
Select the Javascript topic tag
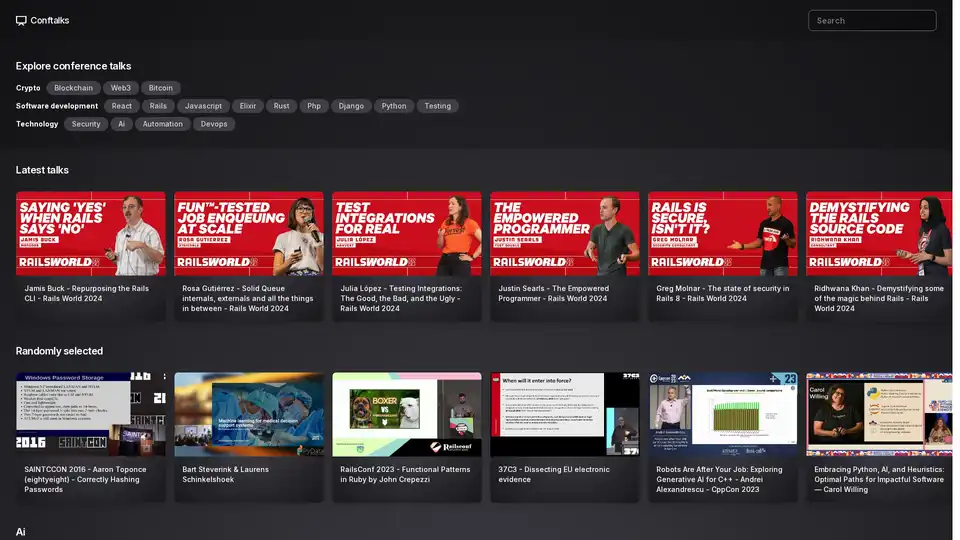point(203,106)
